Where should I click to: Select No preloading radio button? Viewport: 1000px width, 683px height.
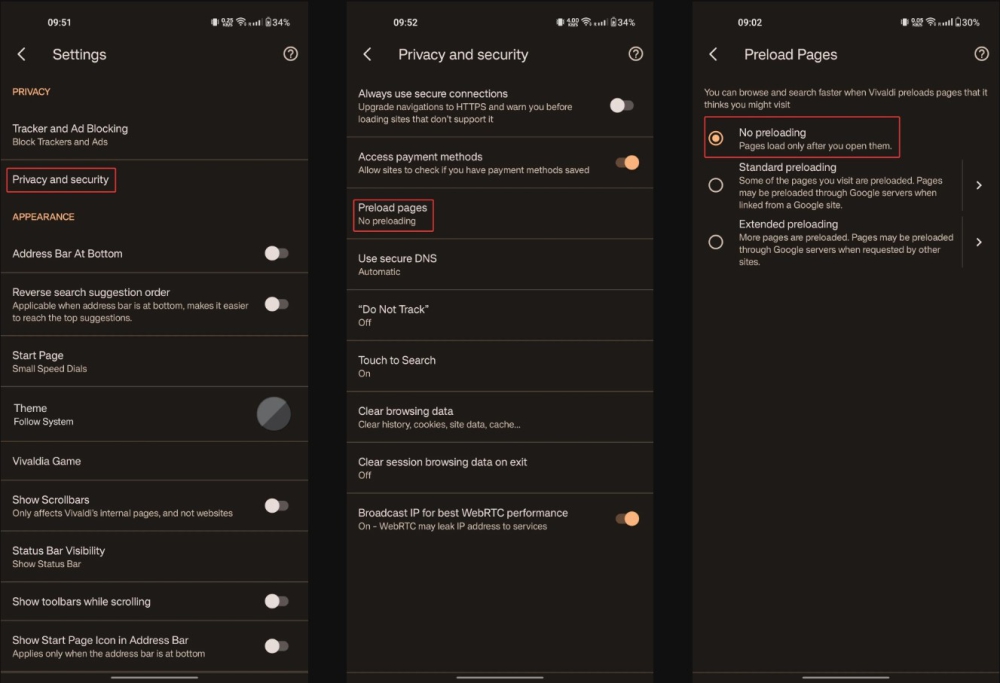(716, 138)
